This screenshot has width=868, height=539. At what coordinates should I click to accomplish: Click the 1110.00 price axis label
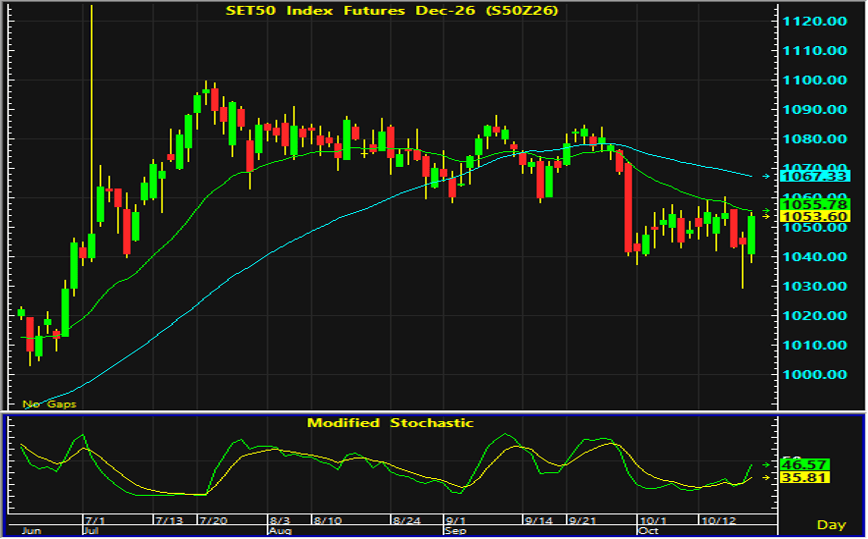click(814, 51)
